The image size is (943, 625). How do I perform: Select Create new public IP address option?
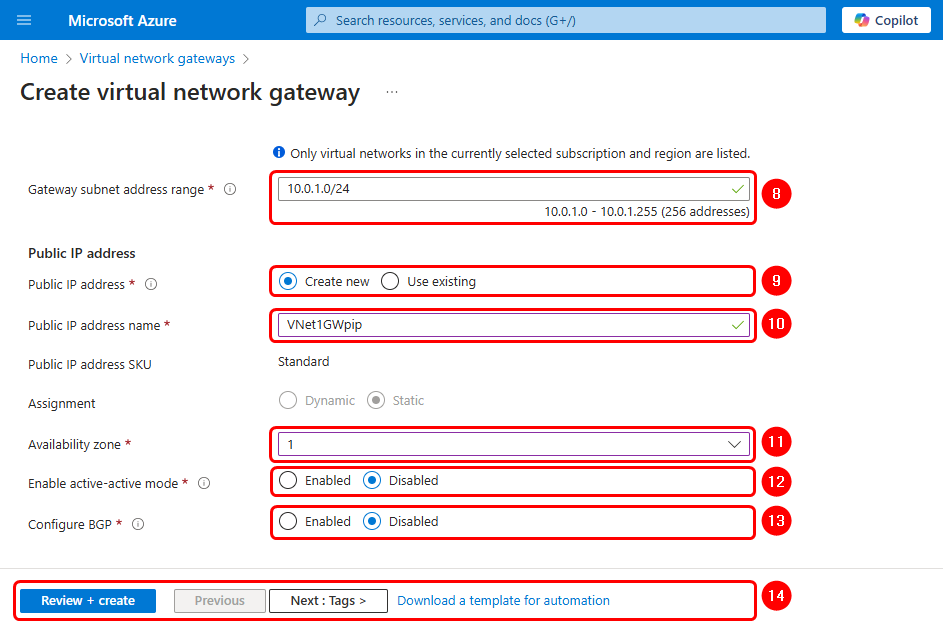point(288,282)
